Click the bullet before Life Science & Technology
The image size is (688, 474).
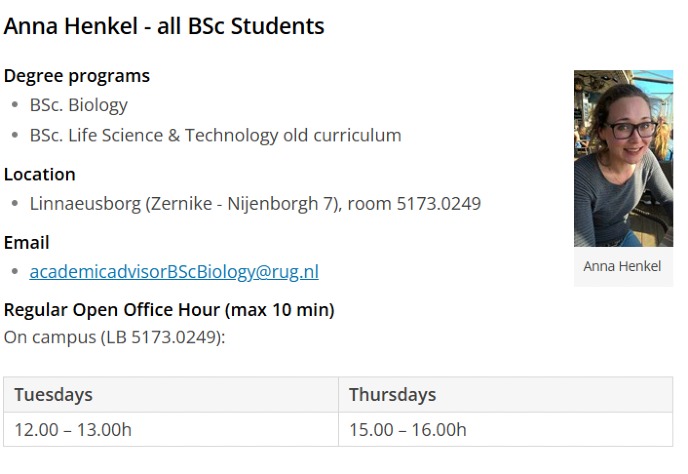pos(15,135)
